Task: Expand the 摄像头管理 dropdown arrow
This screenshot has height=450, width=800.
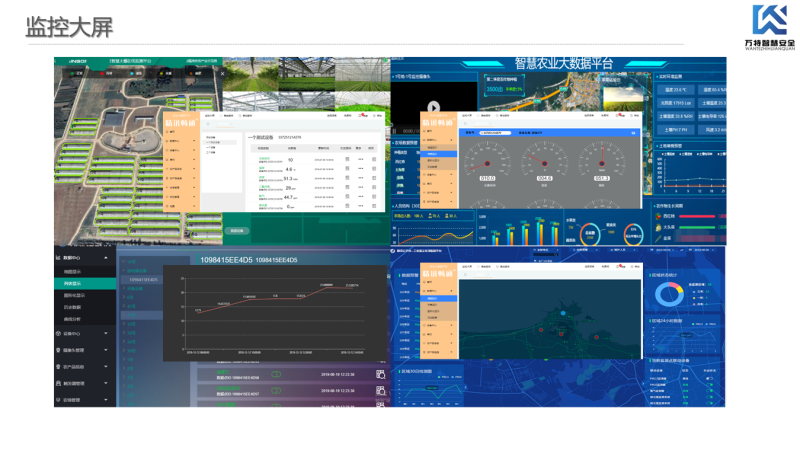Action: (104, 350)
